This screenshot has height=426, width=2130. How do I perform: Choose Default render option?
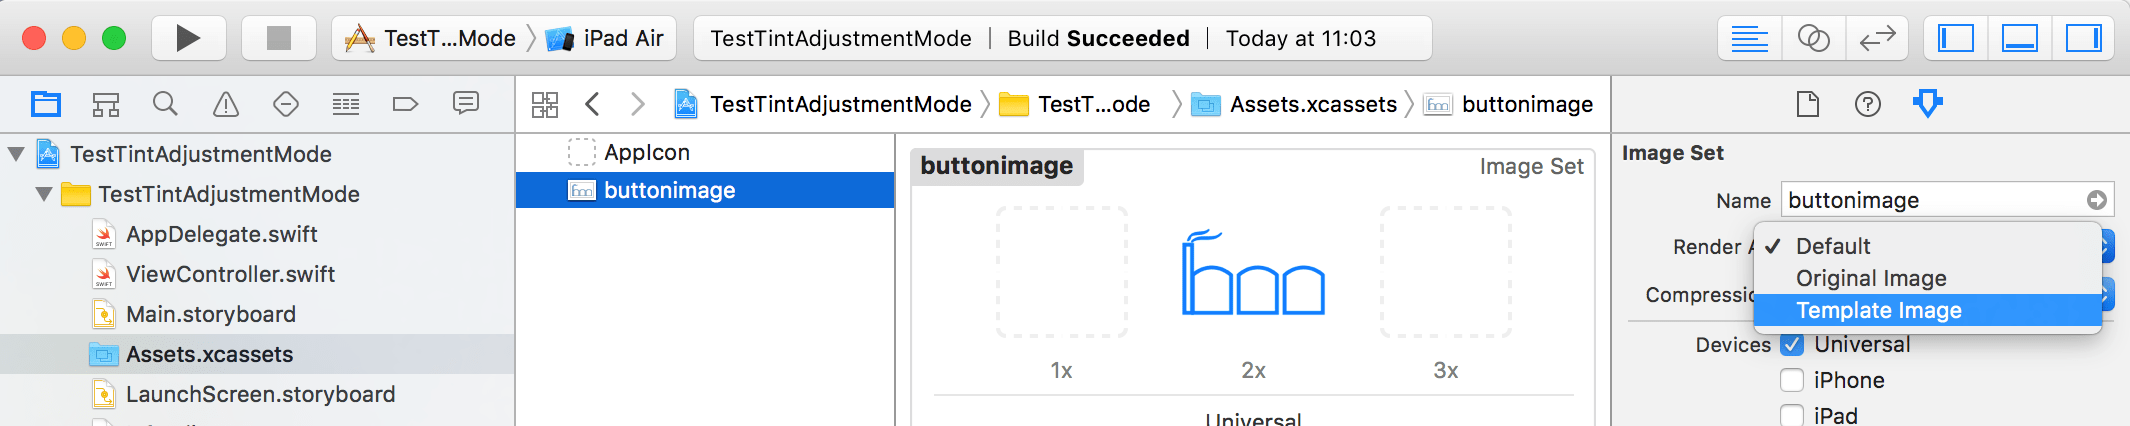point(1927,246)
